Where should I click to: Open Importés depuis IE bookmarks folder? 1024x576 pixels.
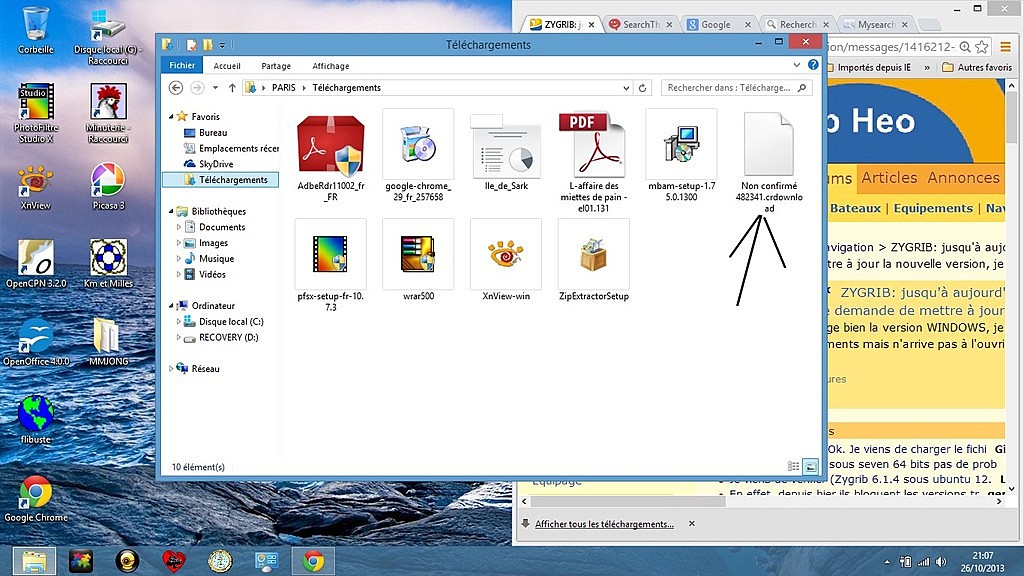pos(869,67)
